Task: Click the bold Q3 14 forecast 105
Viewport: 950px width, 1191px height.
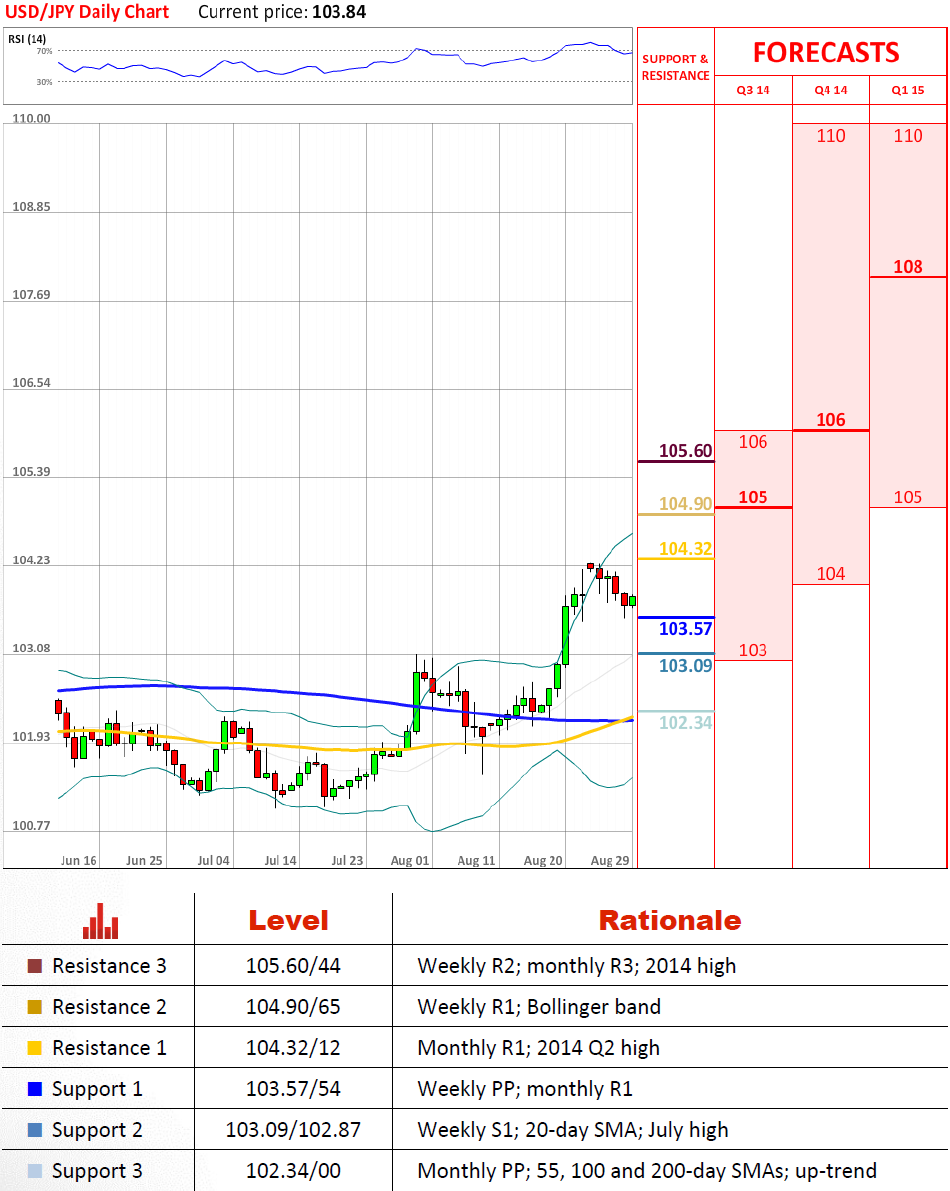Action: click(x=753, y=497)
